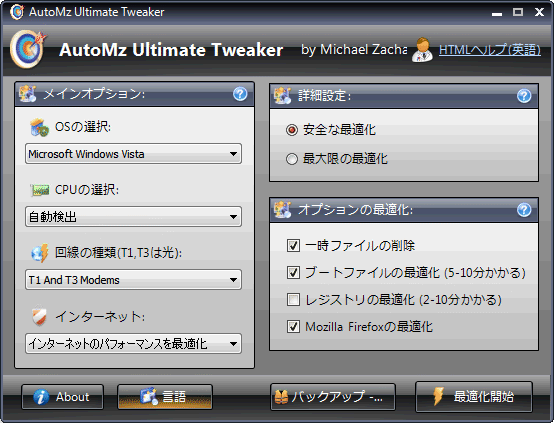
Task: Enable レジストリの最適化 checkbox
Action: tap(294, 300)
